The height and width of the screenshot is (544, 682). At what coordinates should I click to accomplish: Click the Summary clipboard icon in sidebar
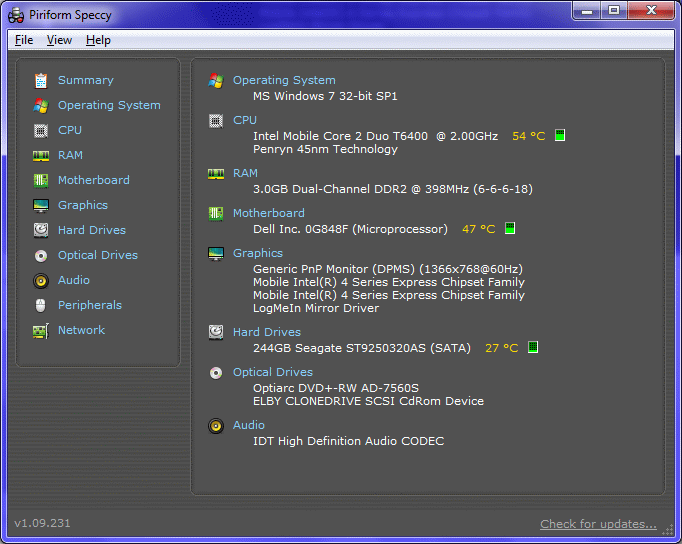click(41, 81)
